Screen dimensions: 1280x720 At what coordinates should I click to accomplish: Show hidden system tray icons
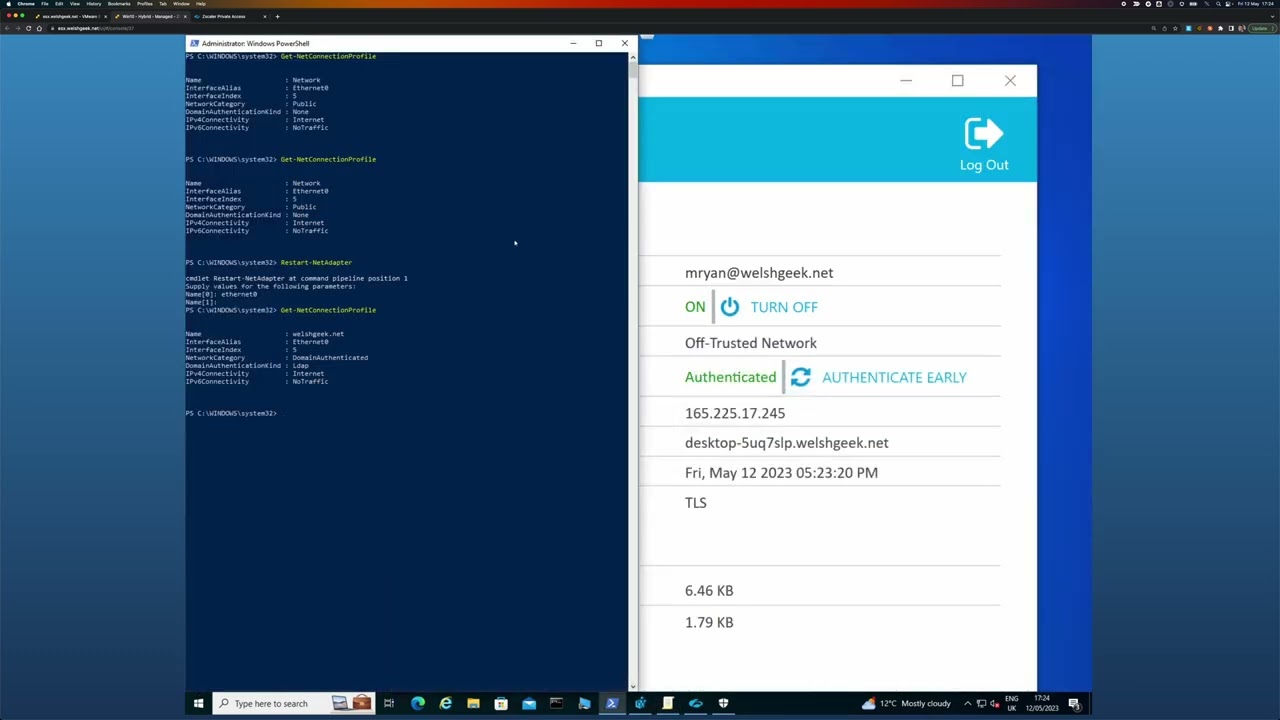967,703
